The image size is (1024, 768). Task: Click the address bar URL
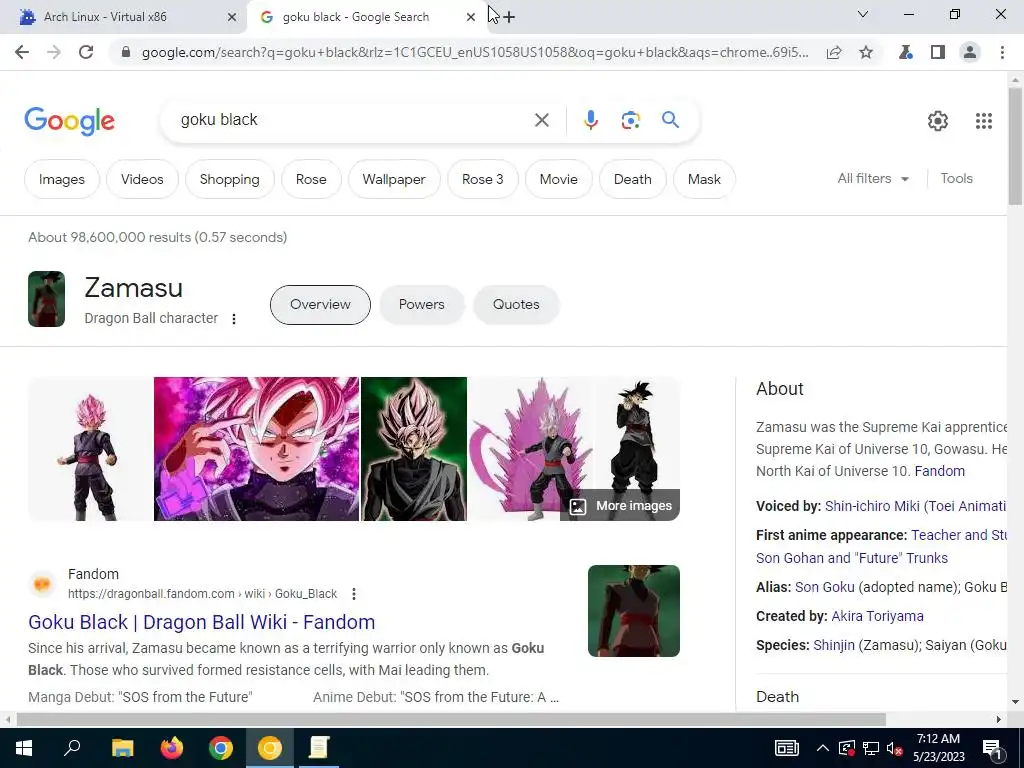[x=475, y=52]
